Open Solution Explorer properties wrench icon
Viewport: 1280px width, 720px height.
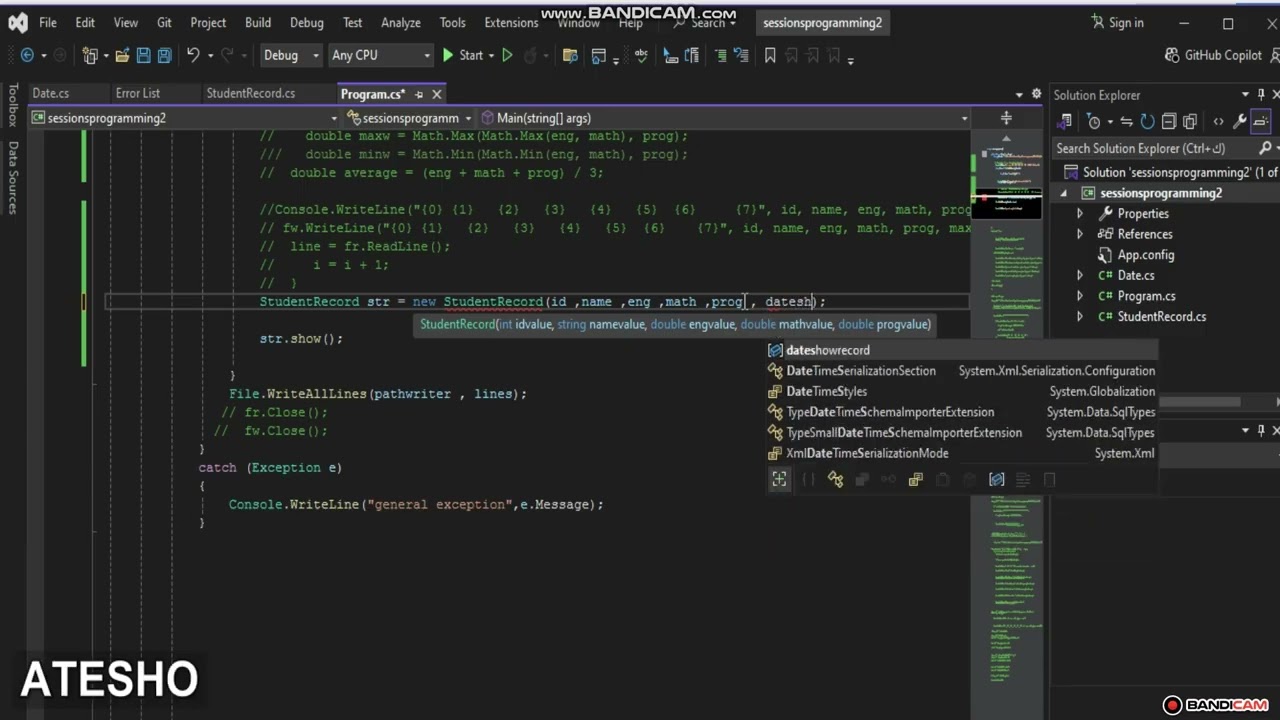pos(1240,122)
